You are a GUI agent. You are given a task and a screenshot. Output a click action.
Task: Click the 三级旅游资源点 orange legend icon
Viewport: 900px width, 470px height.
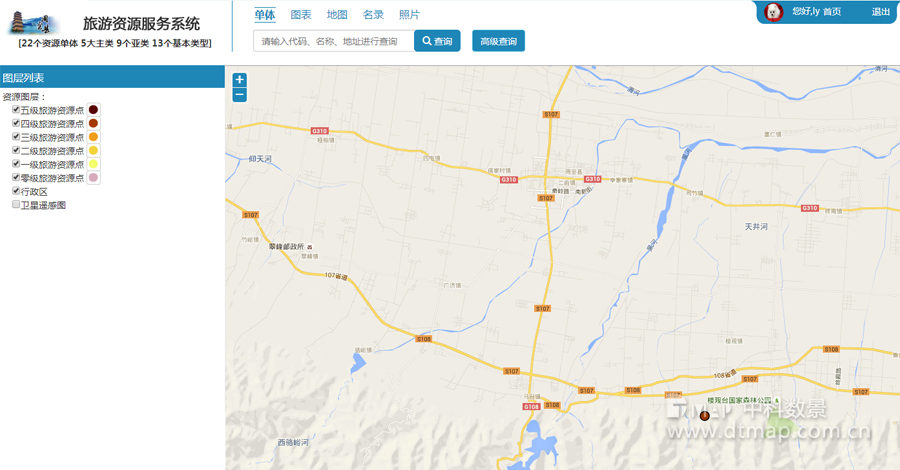tap(94, 137)
